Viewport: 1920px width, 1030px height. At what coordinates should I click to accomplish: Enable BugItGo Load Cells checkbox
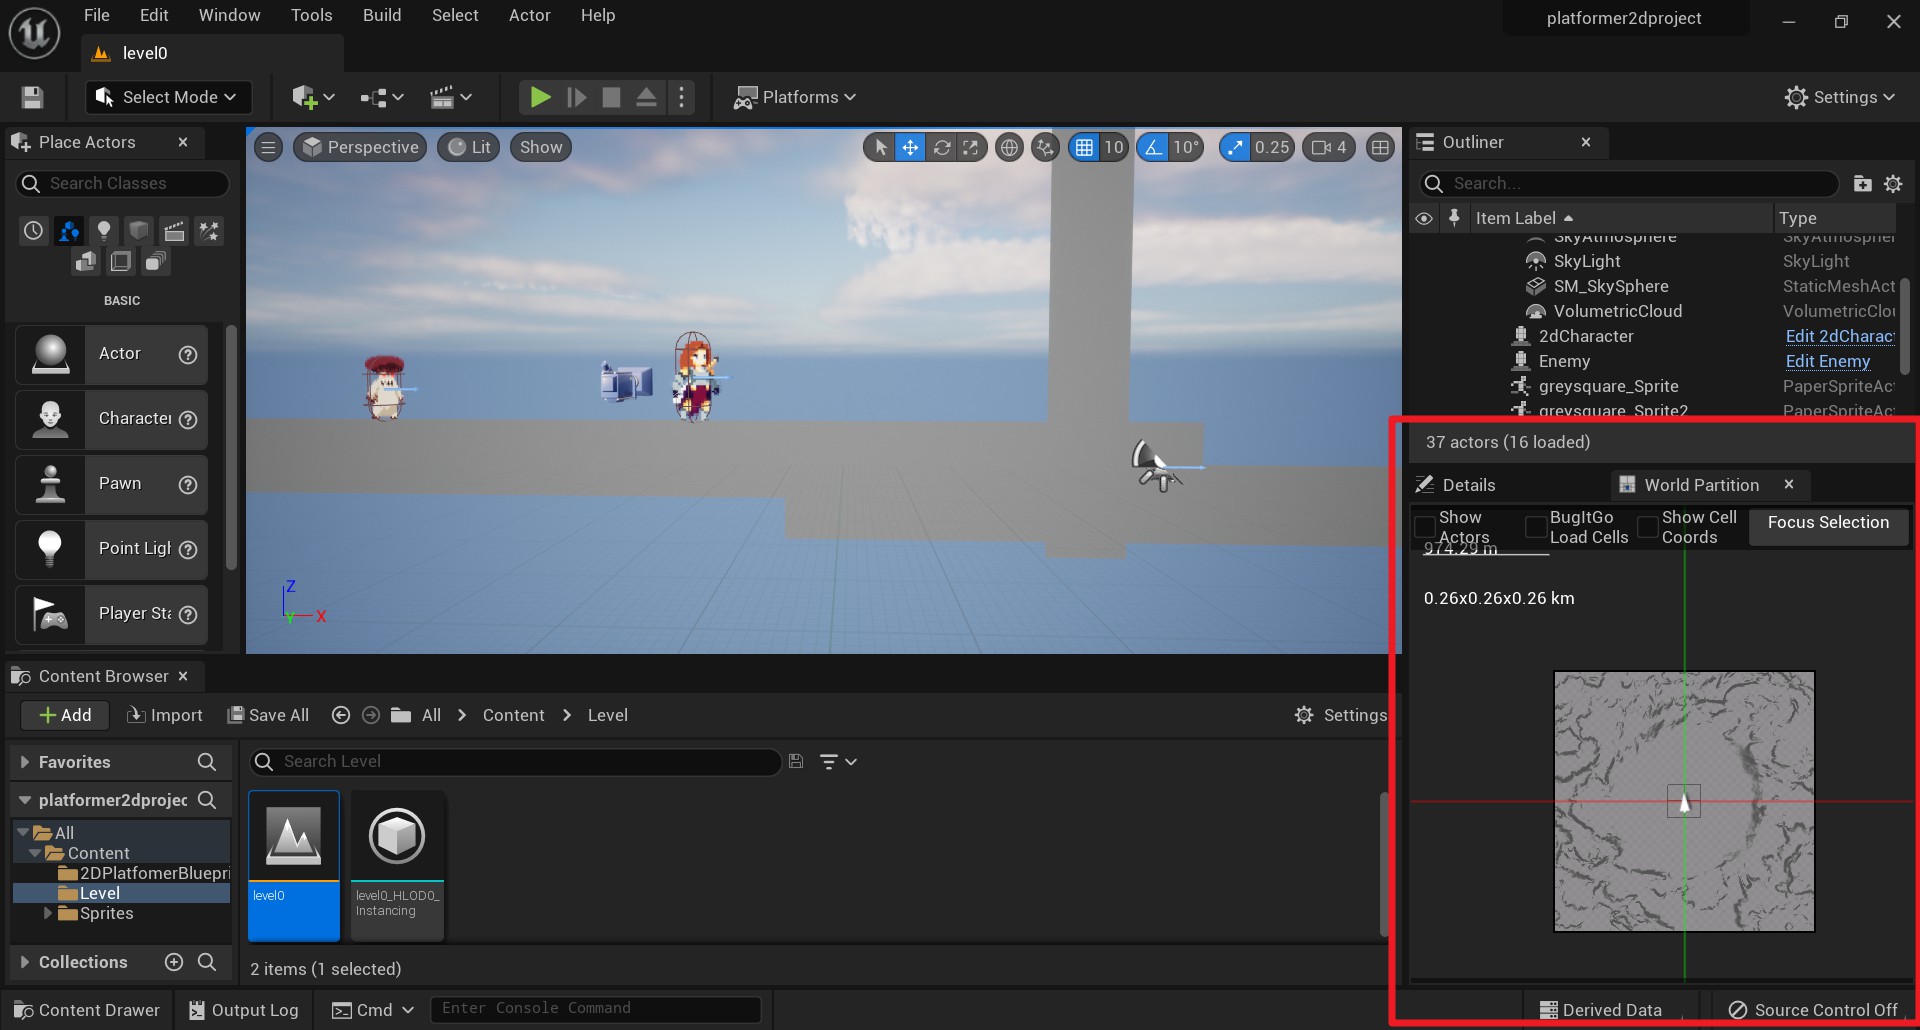click(1535, 526)
